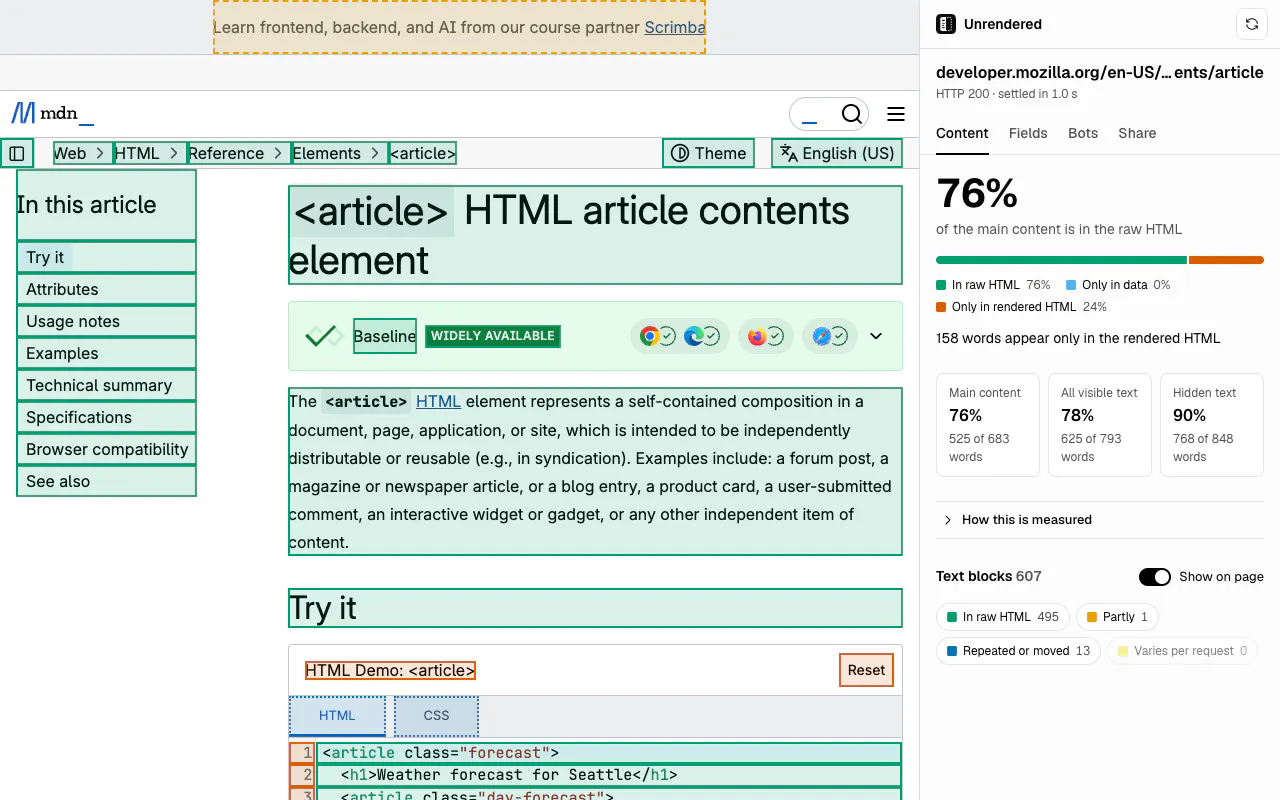Click the Unrendered app logo icon

[945, 24]
